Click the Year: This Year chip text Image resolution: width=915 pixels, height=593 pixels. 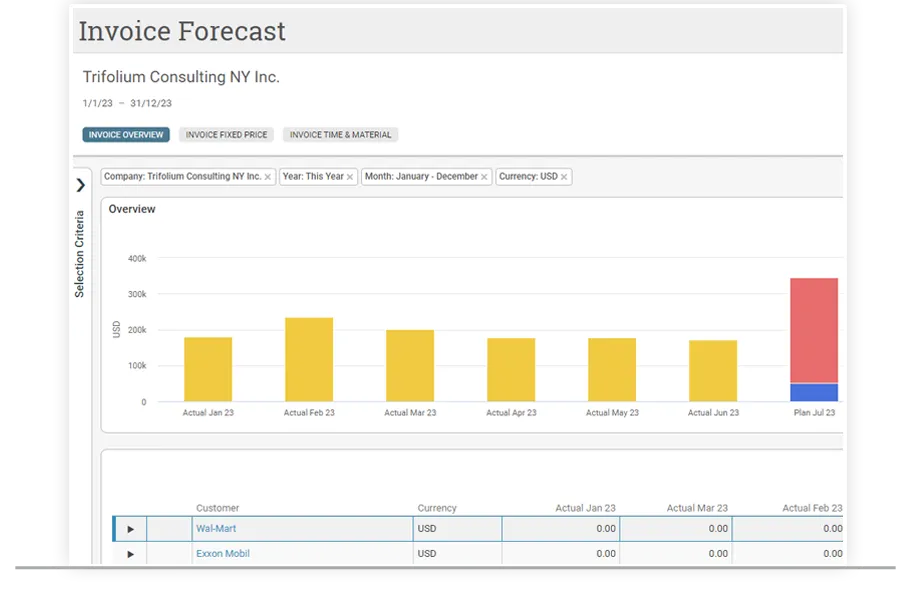[x=313, y=176]
